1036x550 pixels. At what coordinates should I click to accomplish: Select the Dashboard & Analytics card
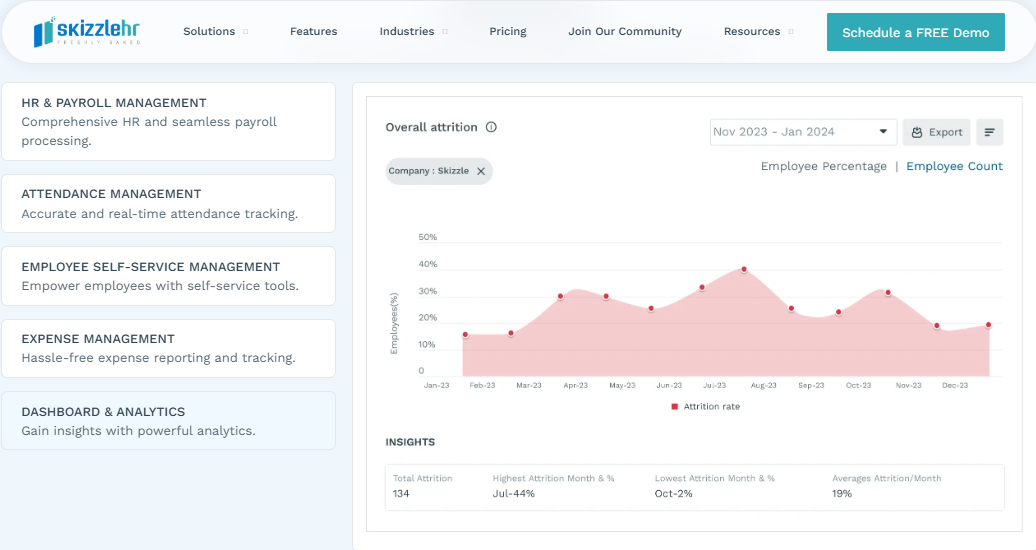coord(168,420)
